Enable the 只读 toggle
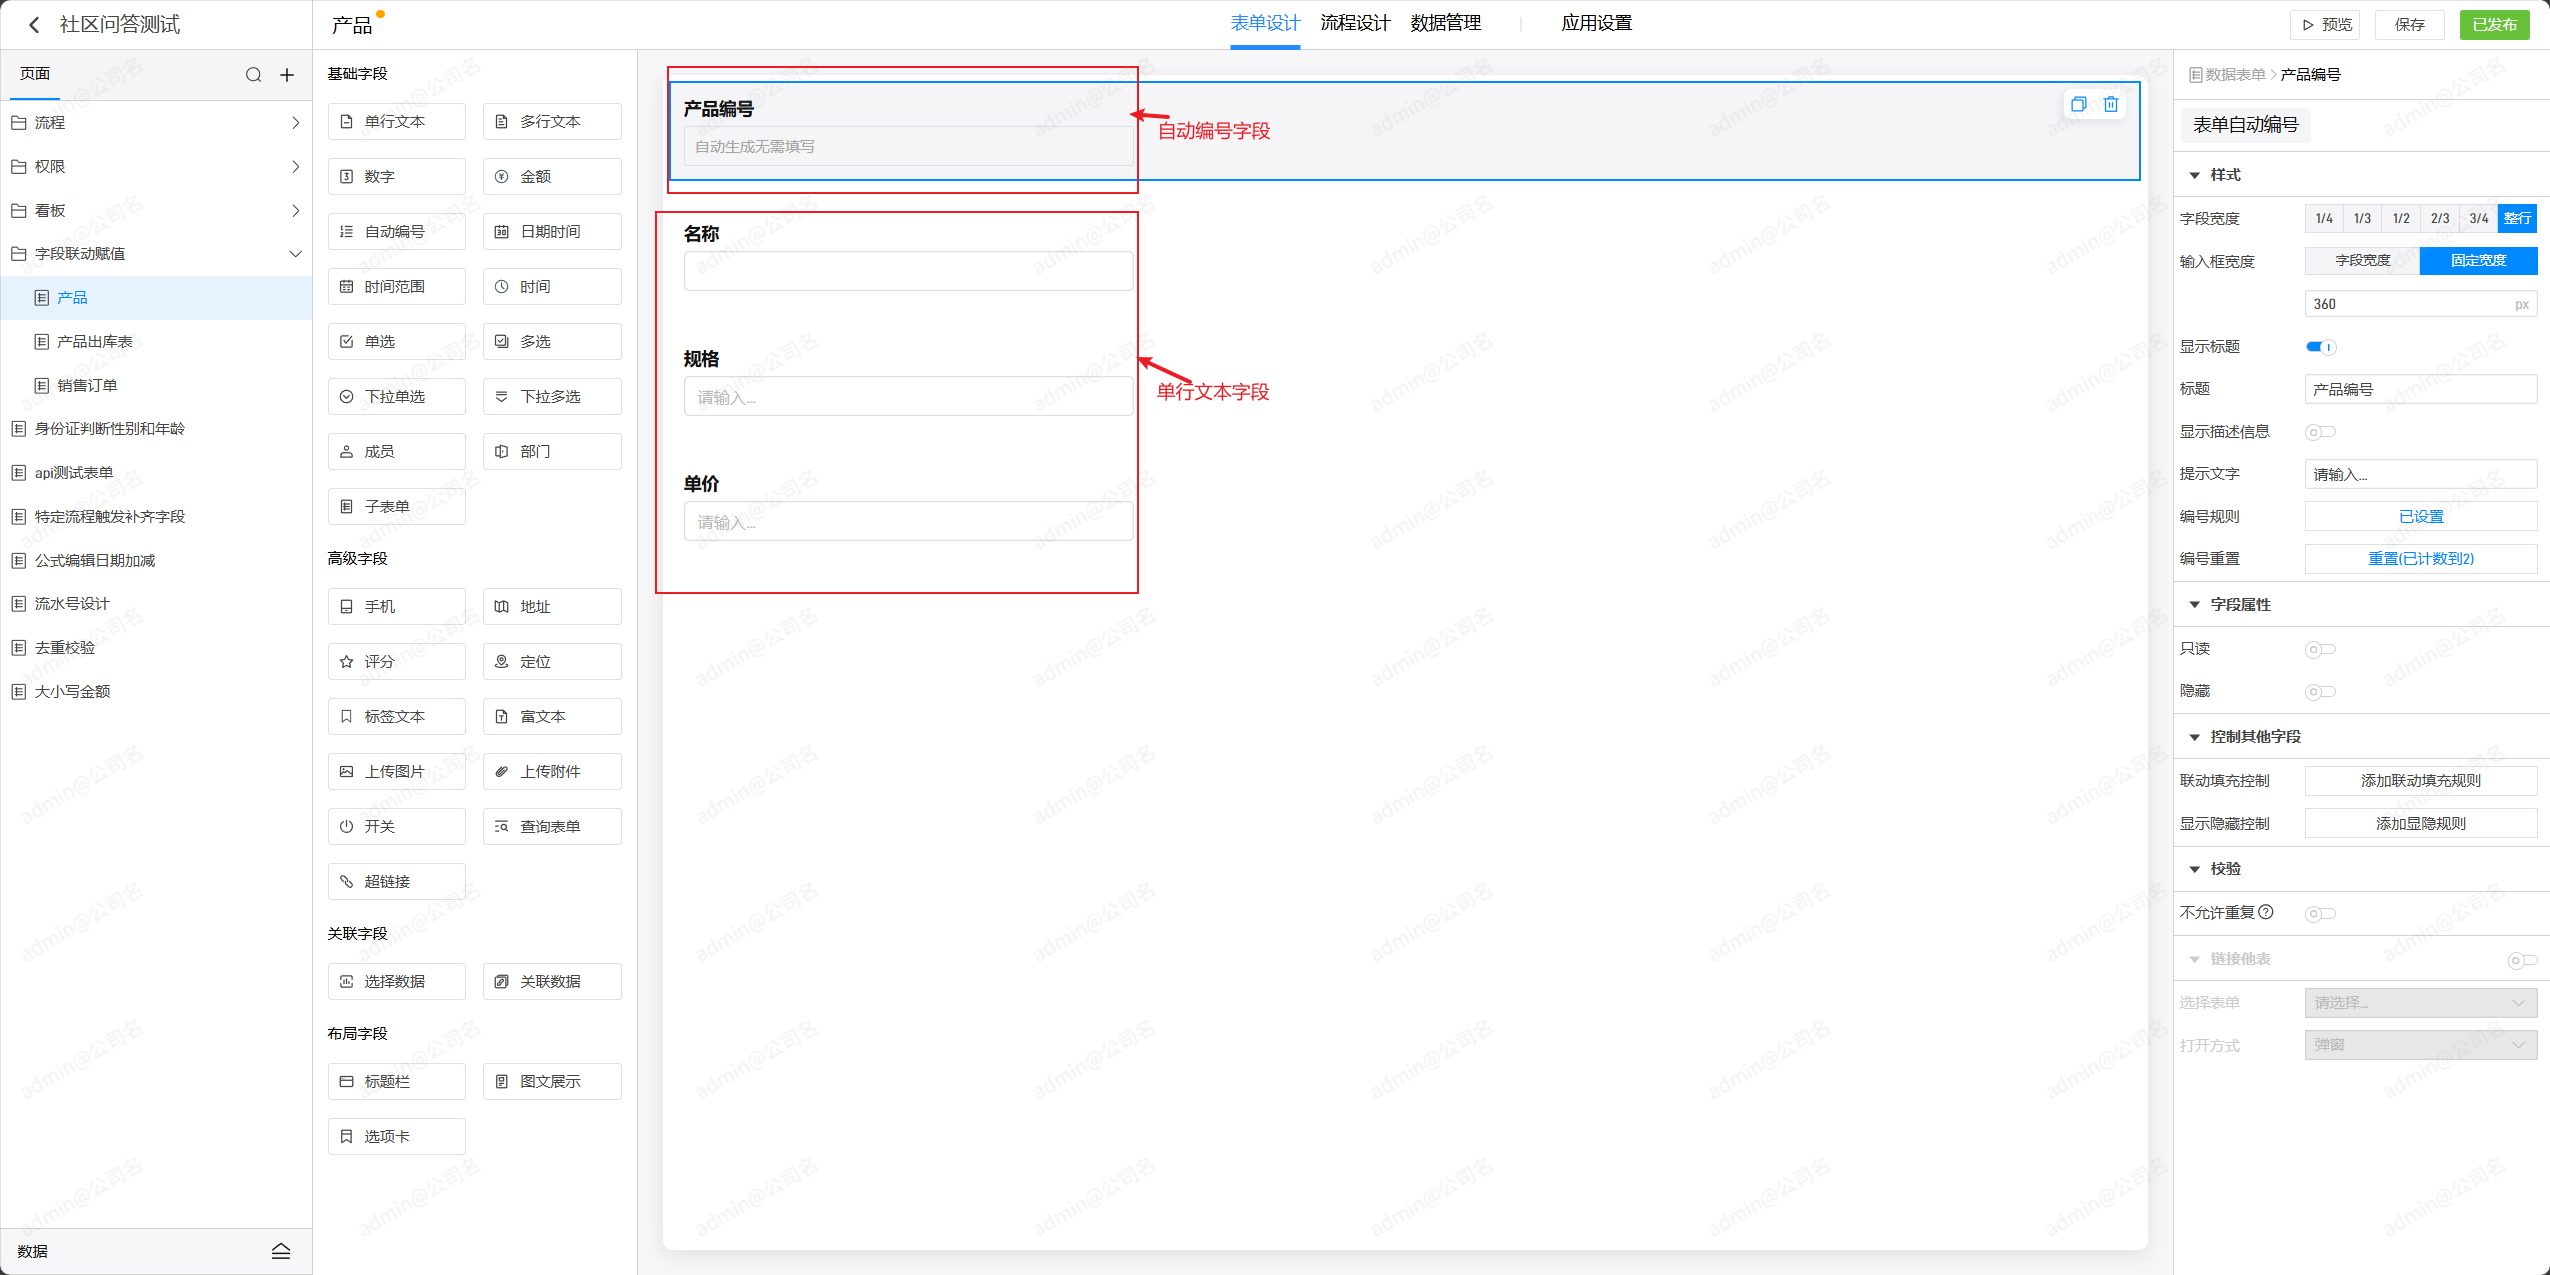 click(x=2320, y=650)
